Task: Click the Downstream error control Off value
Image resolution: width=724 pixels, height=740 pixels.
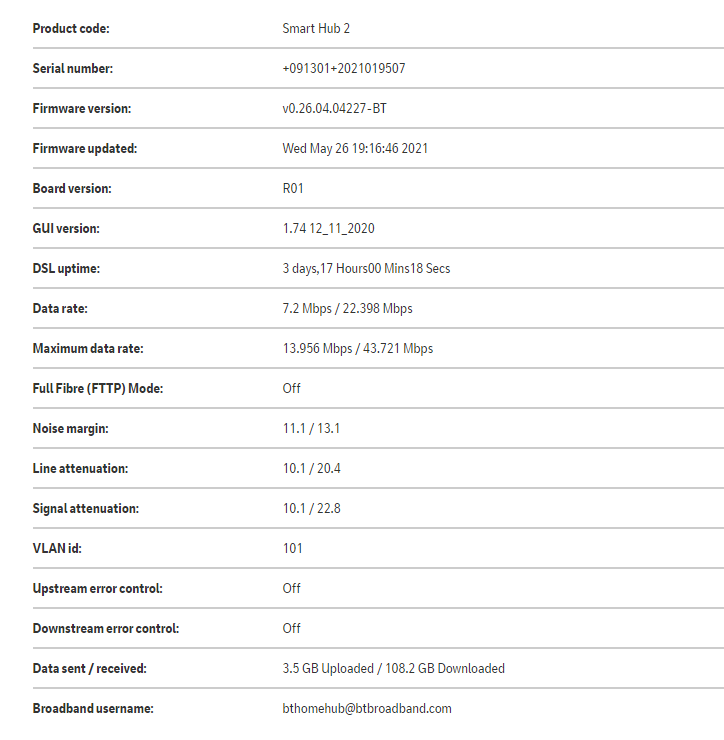Action: tap(291, 629)
